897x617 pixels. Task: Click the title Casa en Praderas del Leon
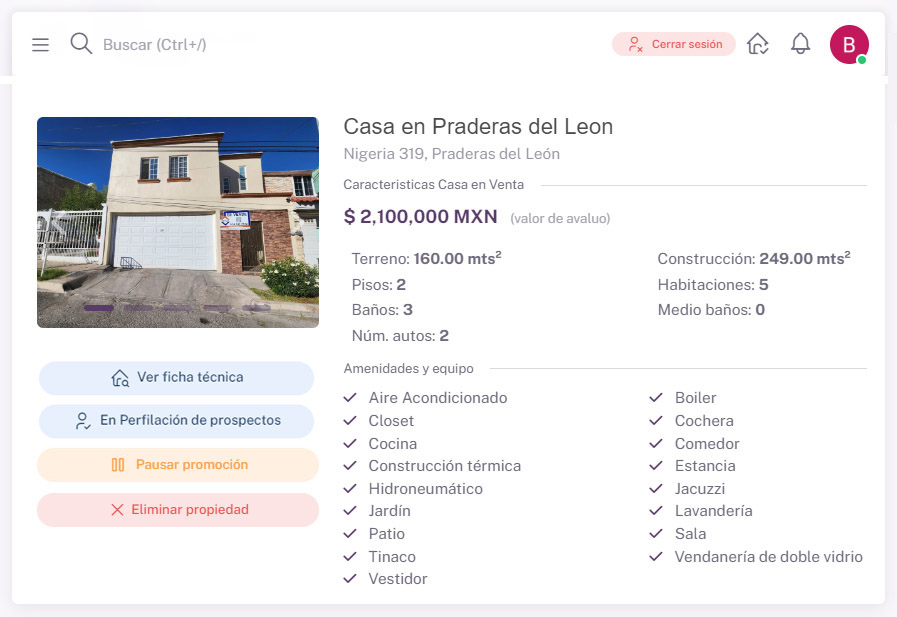(478, 127)
